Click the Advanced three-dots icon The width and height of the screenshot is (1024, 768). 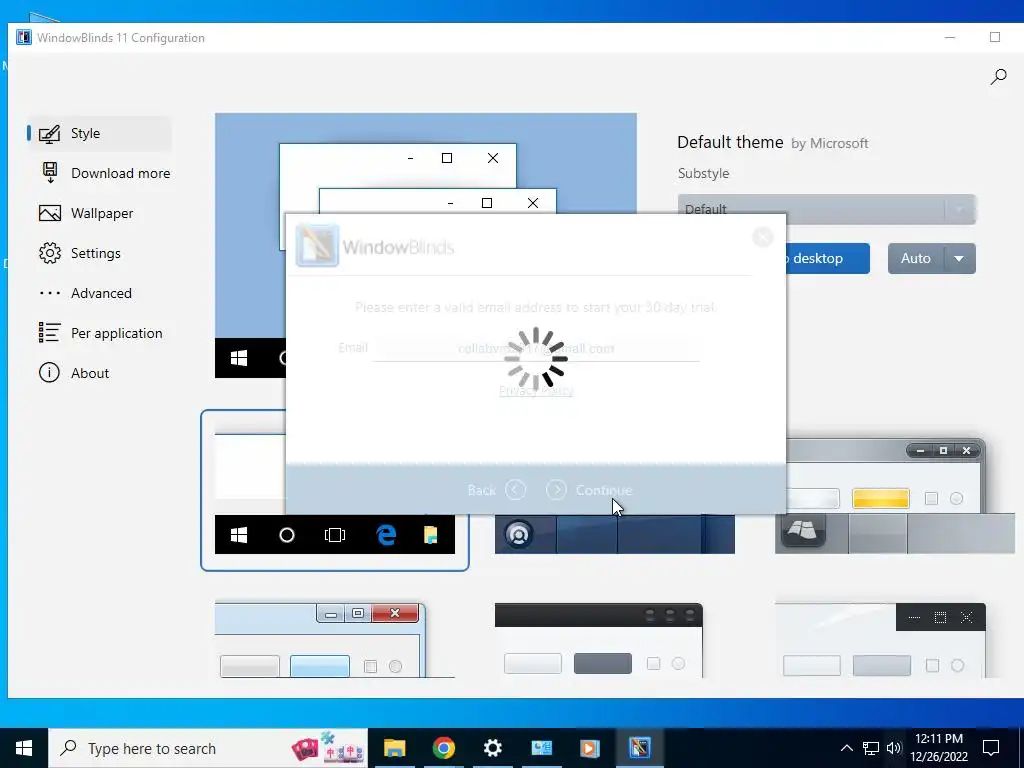[x=50, y=293]
